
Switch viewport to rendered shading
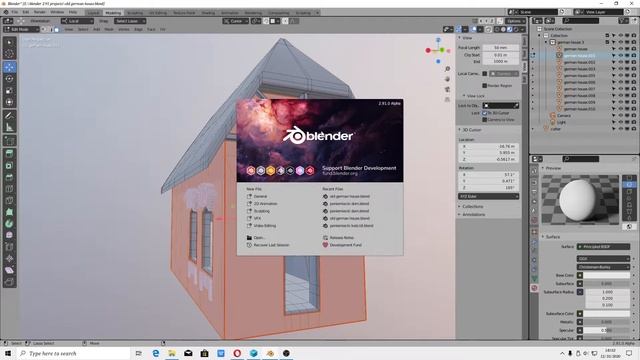pyautogui.click(x=516, y=29)
